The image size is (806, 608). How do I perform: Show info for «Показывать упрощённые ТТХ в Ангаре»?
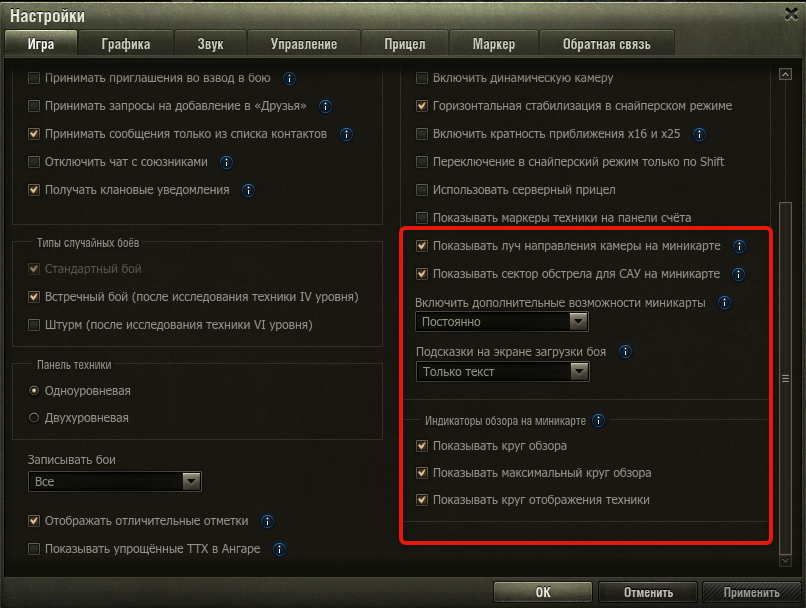(279, 549)
